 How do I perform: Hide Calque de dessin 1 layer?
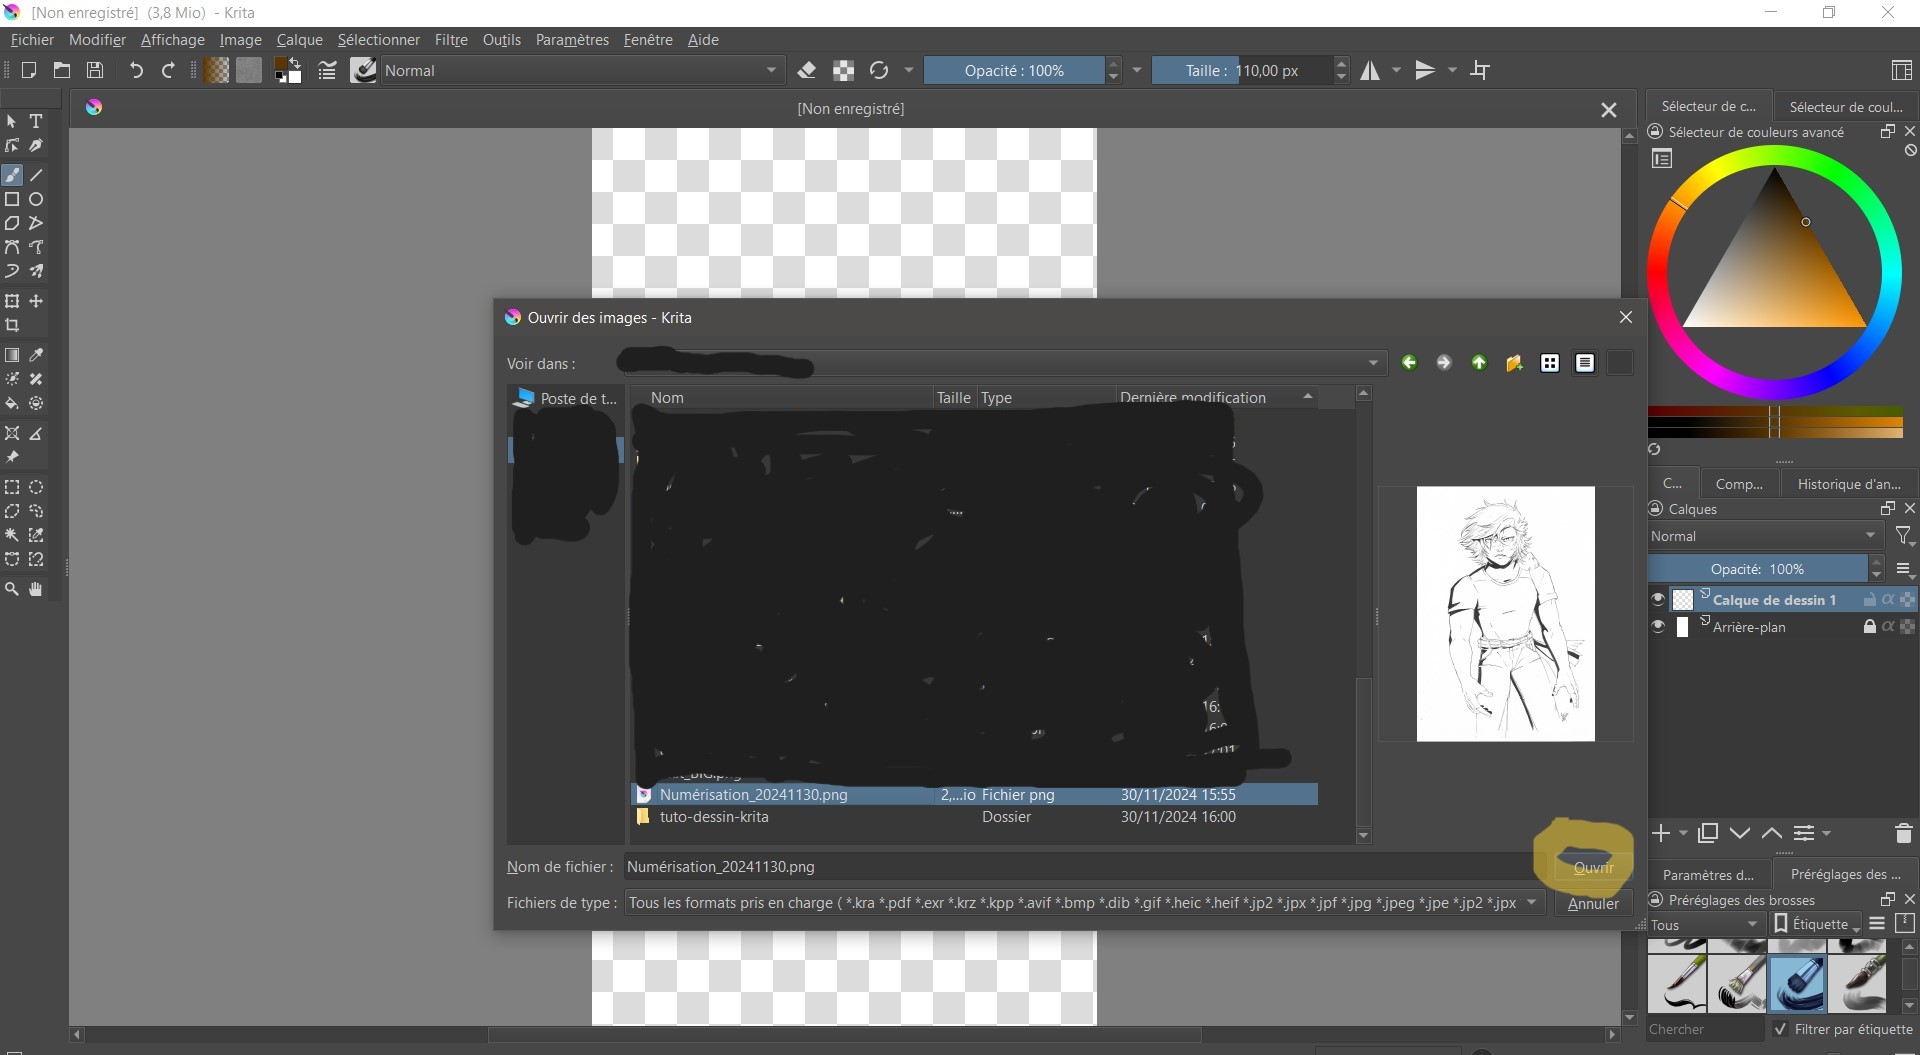point(1658,599)
